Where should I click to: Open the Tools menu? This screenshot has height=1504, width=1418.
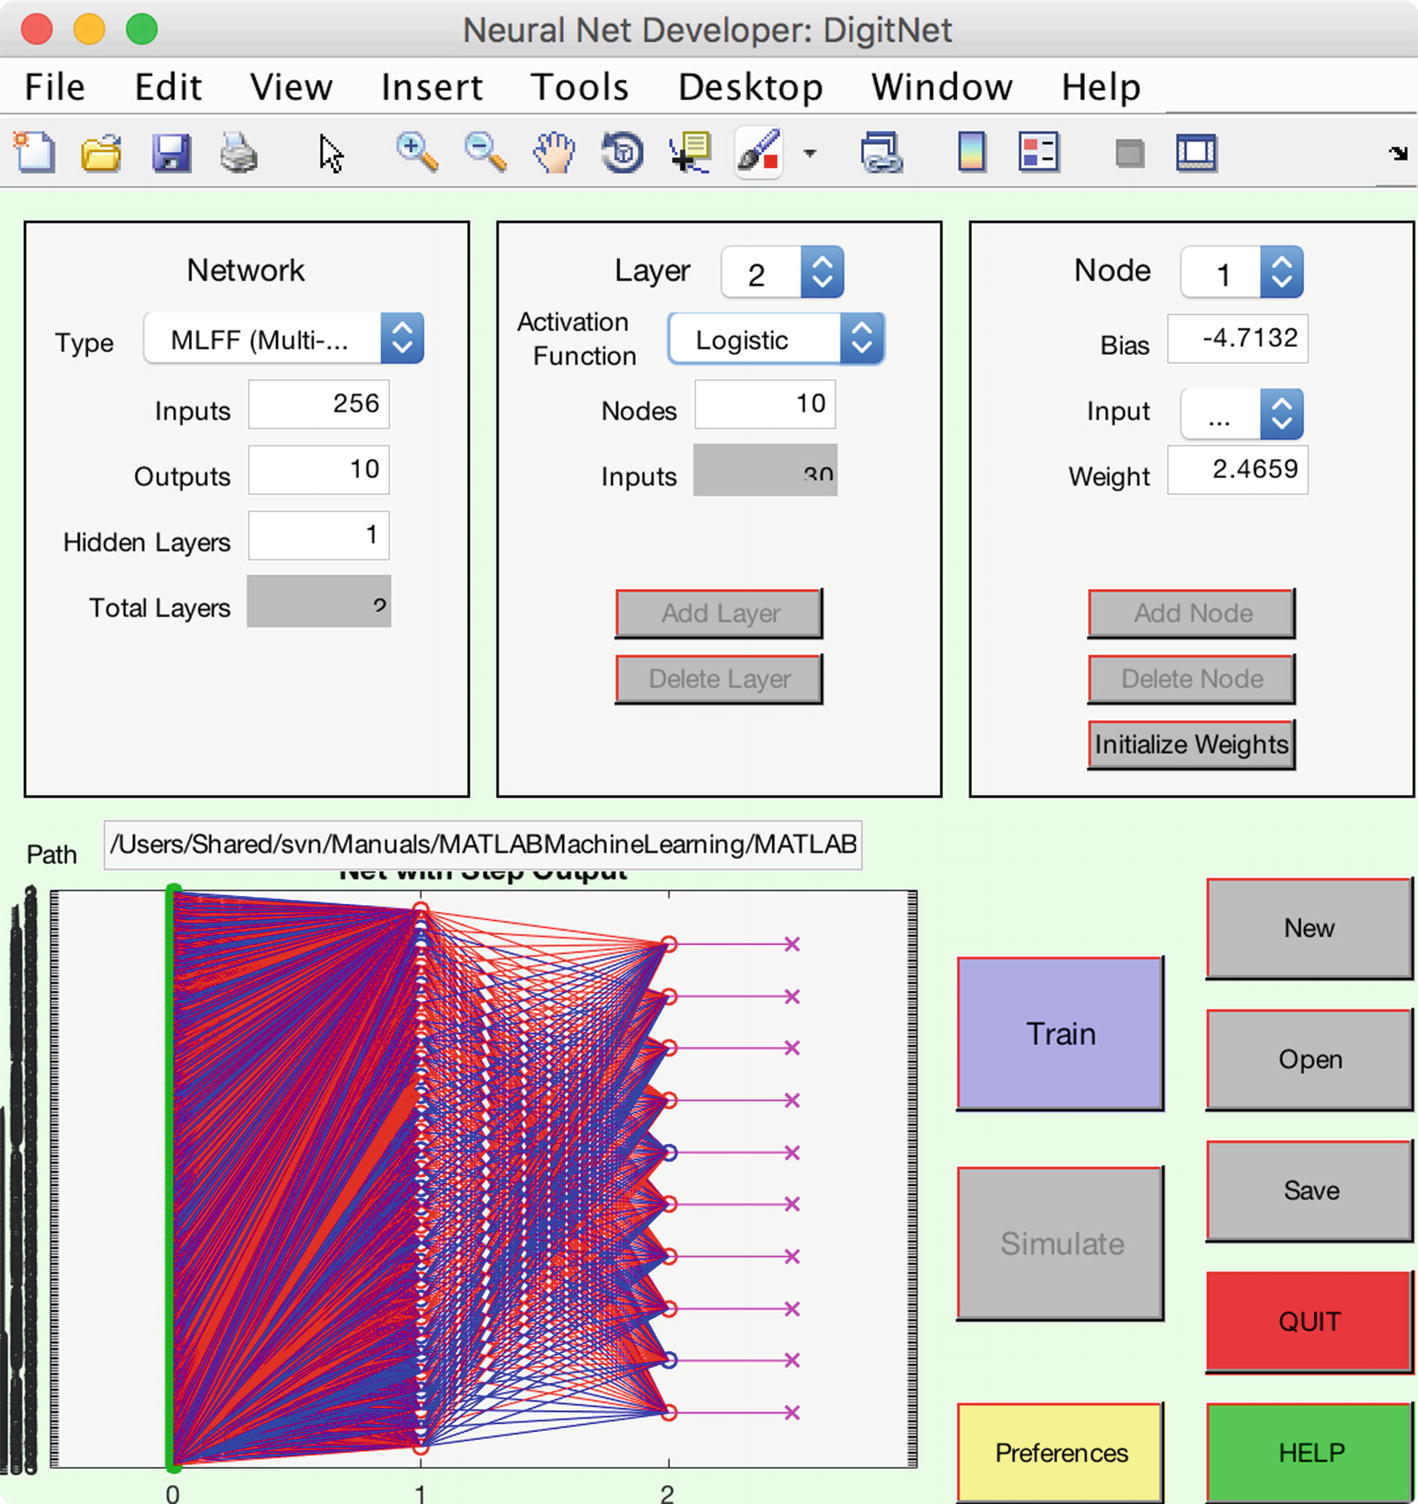(x=579, y=87)
